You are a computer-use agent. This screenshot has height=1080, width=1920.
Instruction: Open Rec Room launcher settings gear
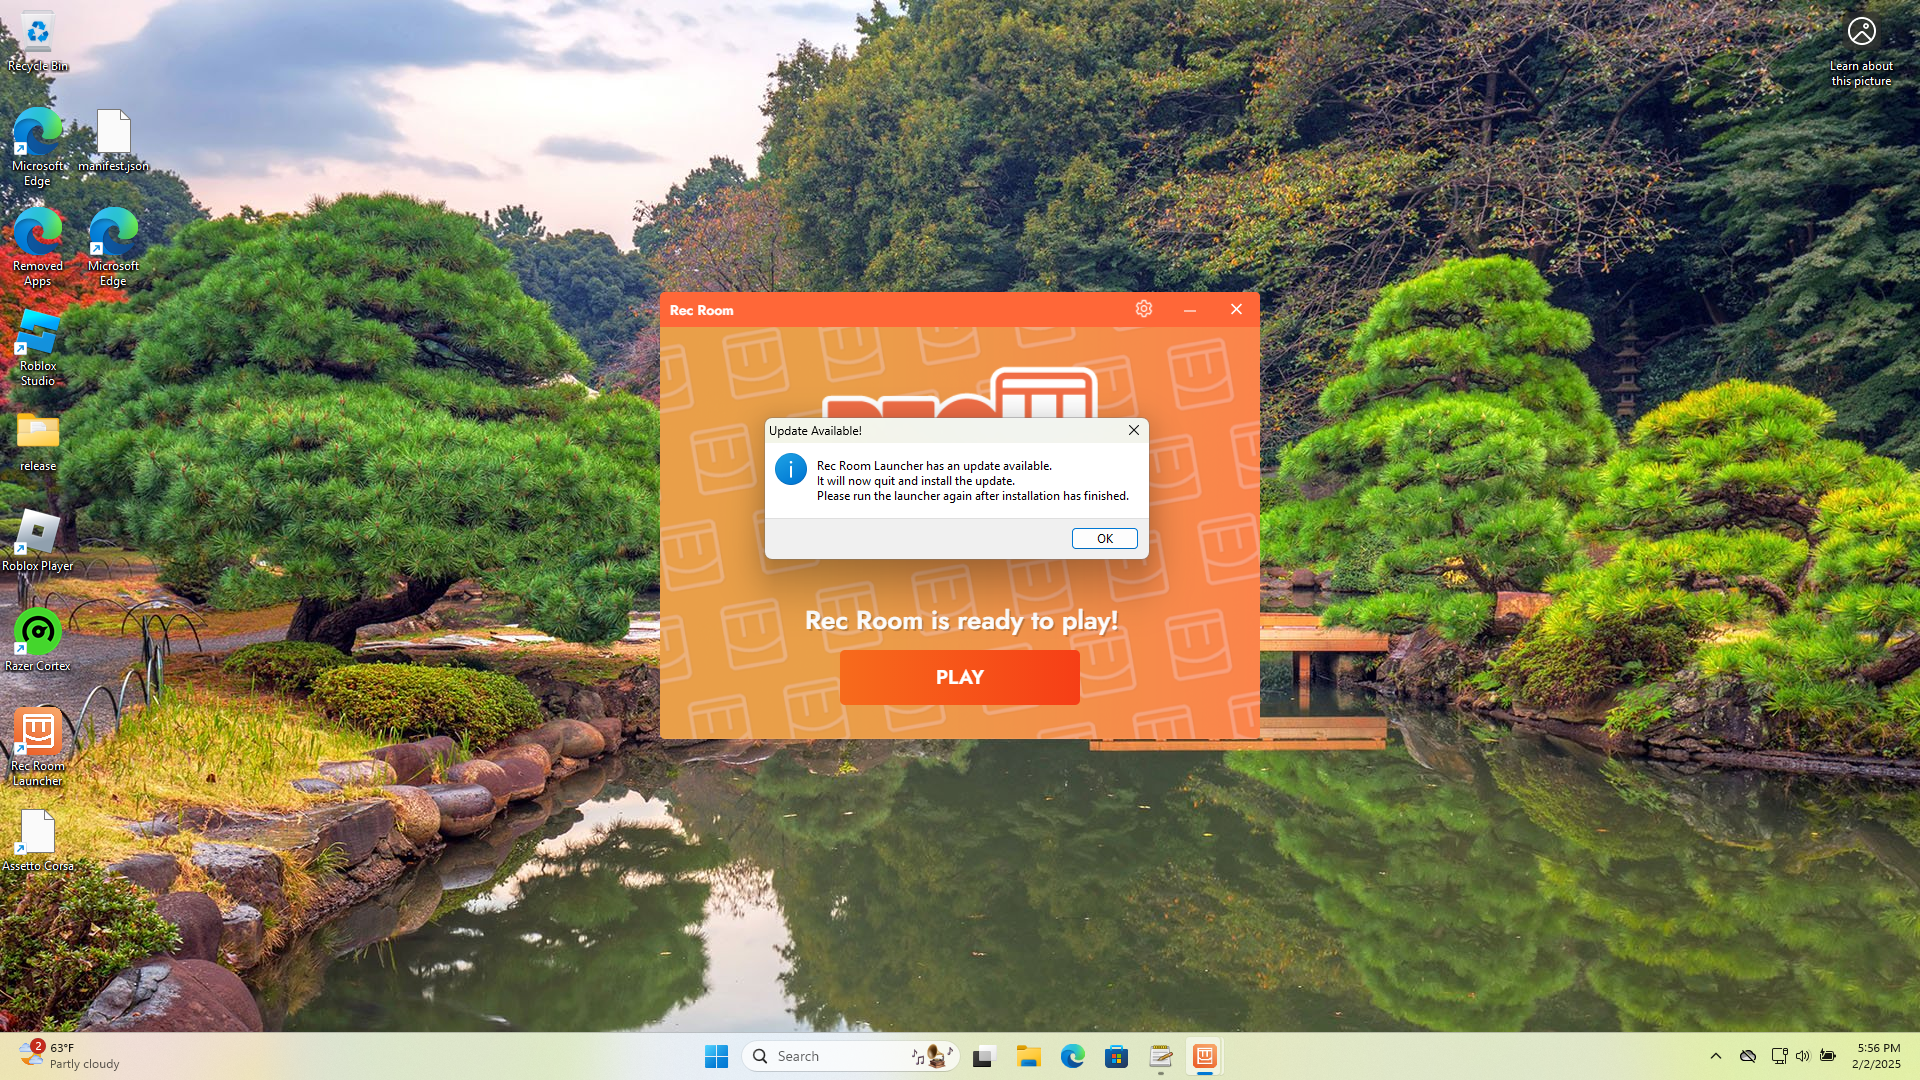(x=1144, y=309)
